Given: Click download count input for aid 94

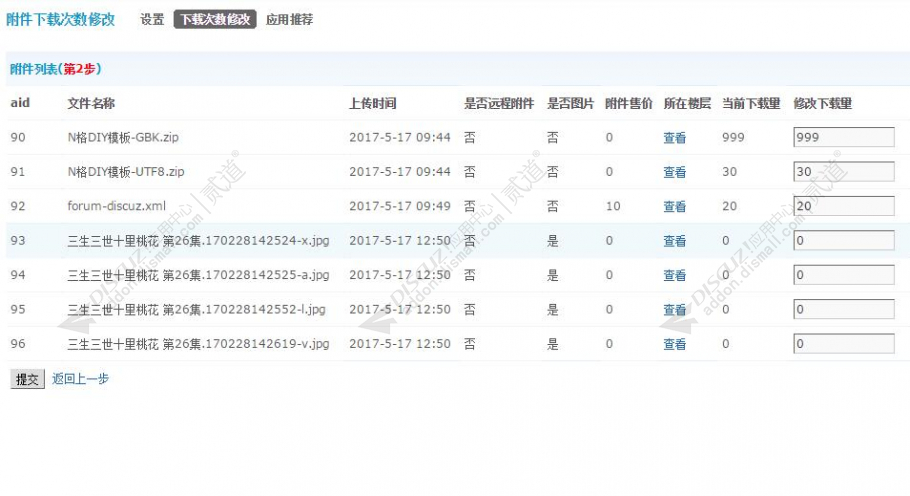Looking at the screenshot, I should (x=844, y=274).
